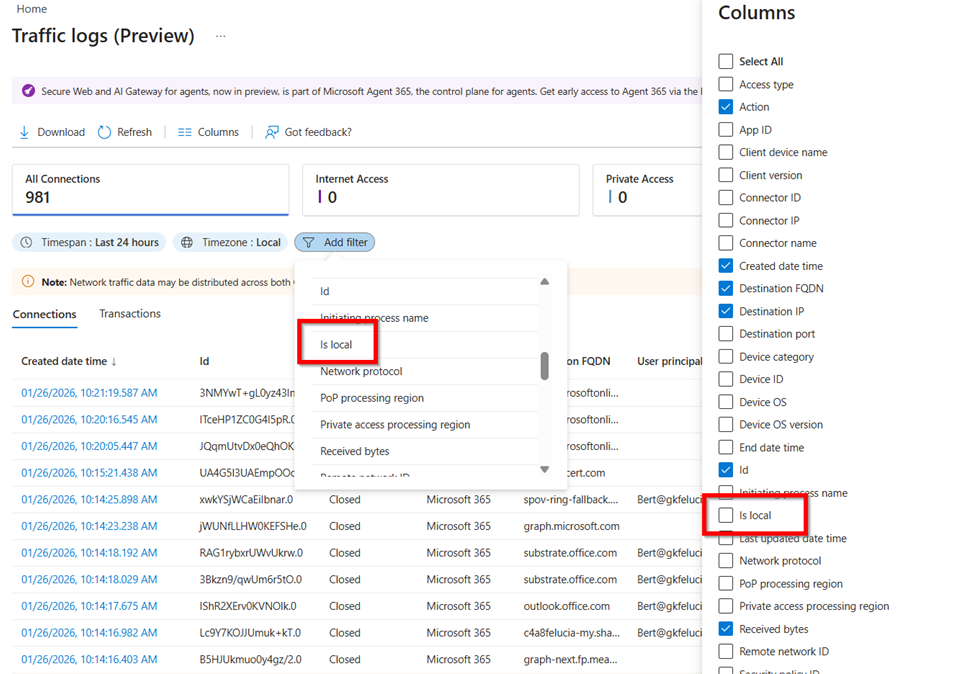Open the ellipsis menu beside Traffic logs title
955x674 pixels.
point(220,36)
